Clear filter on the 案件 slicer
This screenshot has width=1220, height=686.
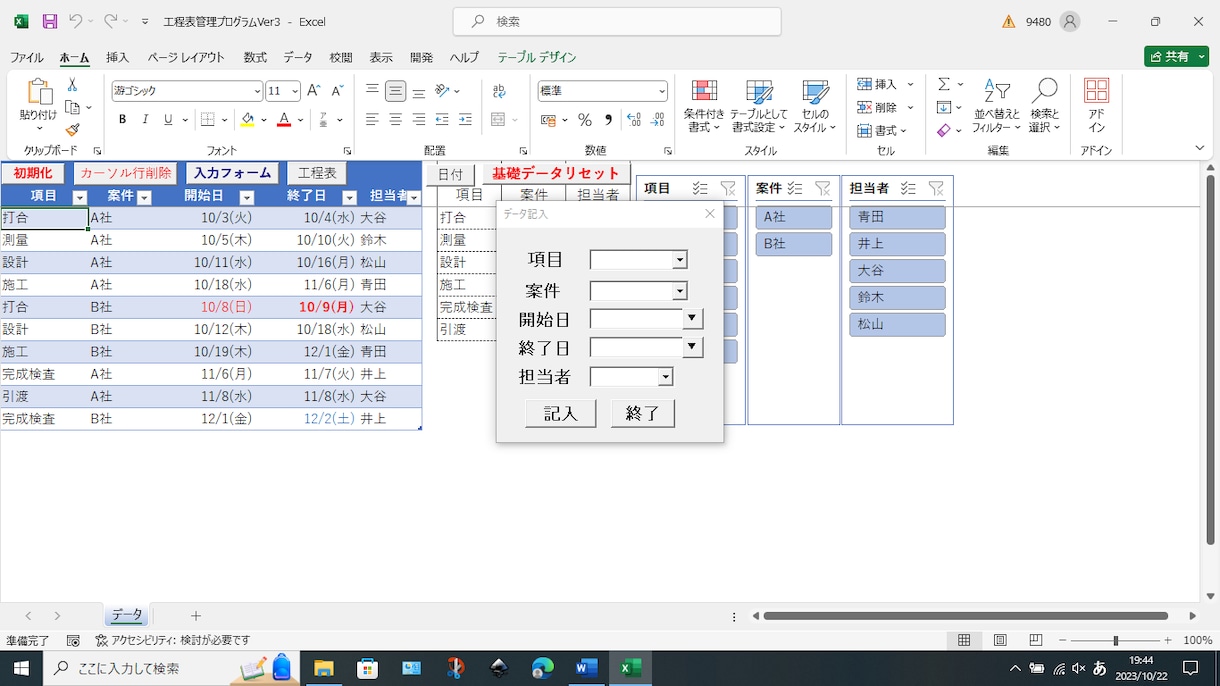pyautogui.click(x=823, y=188)
